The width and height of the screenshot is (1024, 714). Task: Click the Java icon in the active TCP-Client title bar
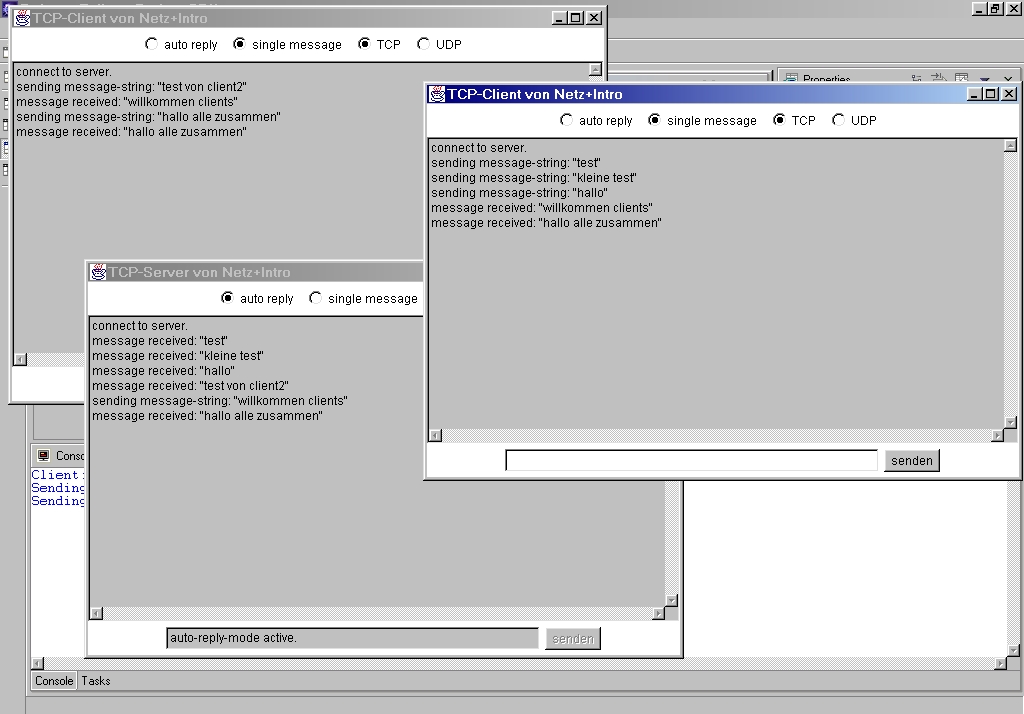437,94
